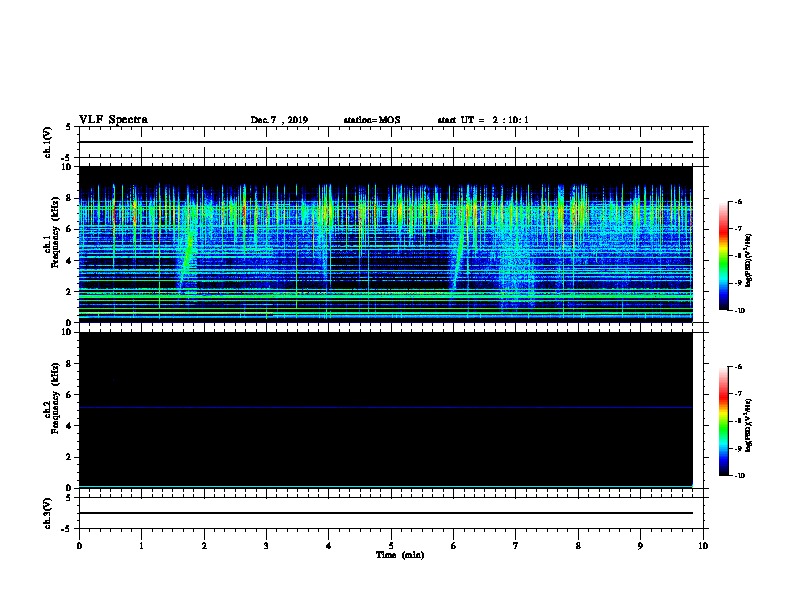Click the '-10' value on ch.2 color scale
This screenshot has width=792, height=612.
point(739,476)
